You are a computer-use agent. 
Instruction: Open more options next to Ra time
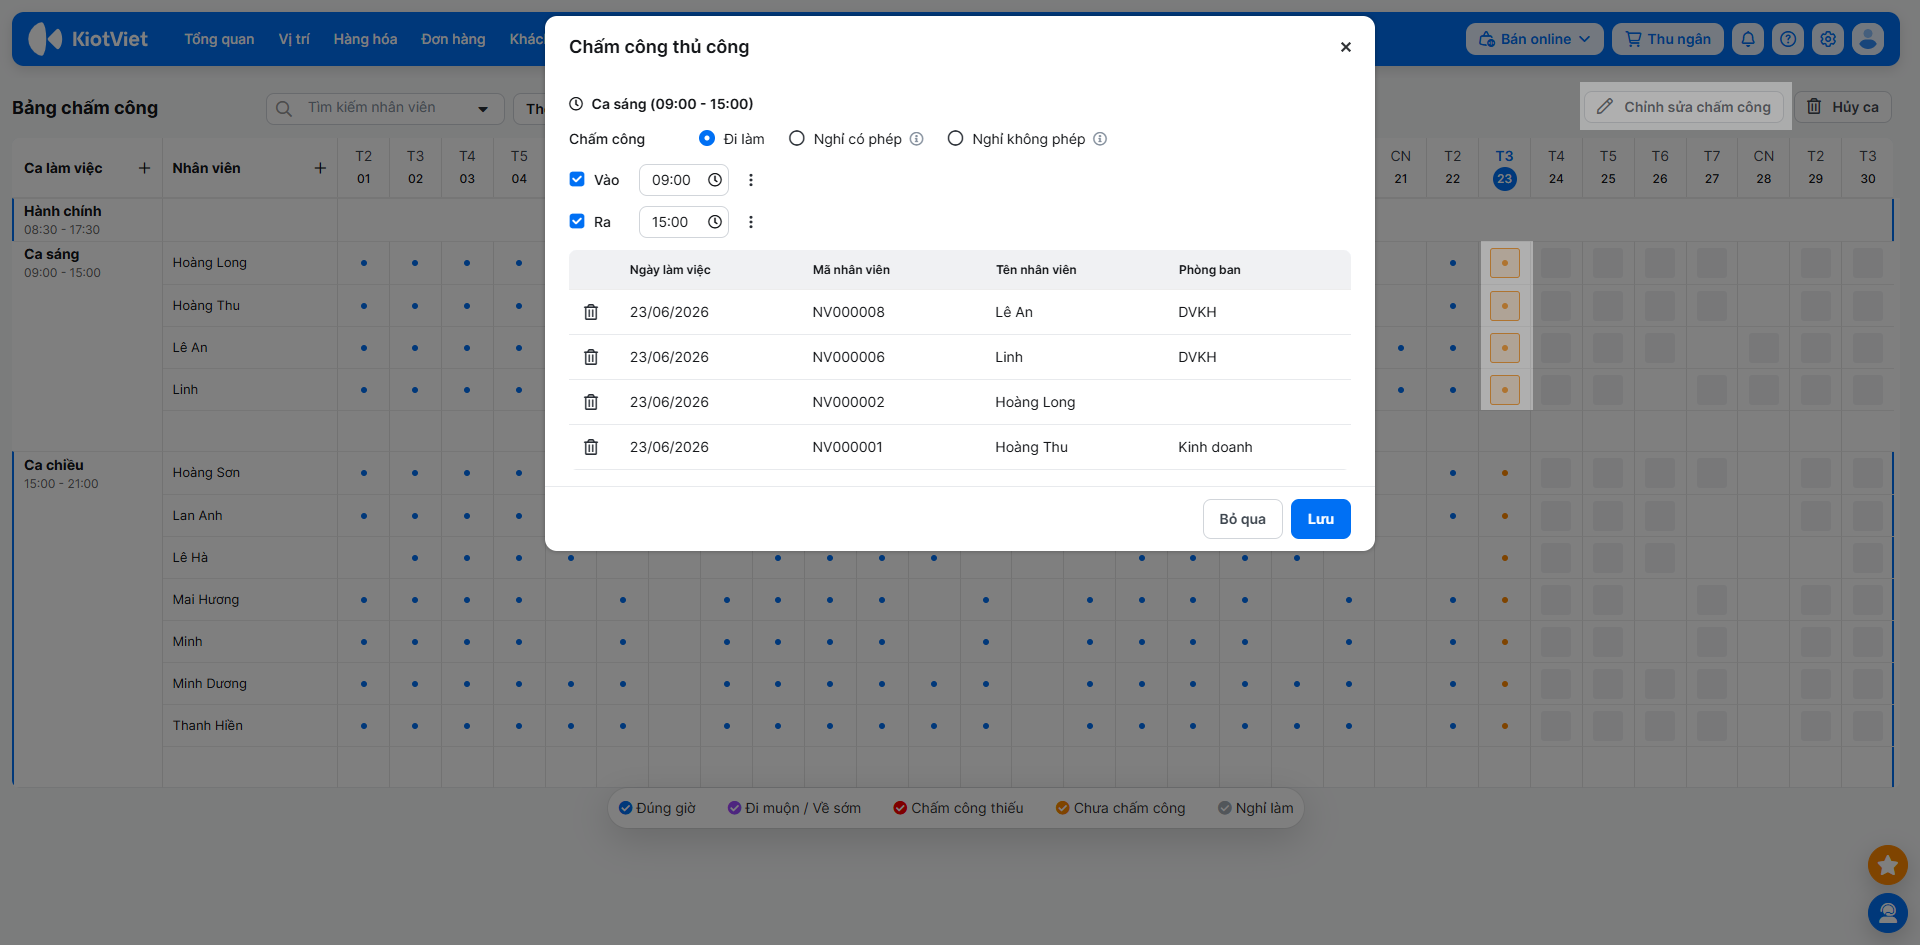tap(751, 222)
